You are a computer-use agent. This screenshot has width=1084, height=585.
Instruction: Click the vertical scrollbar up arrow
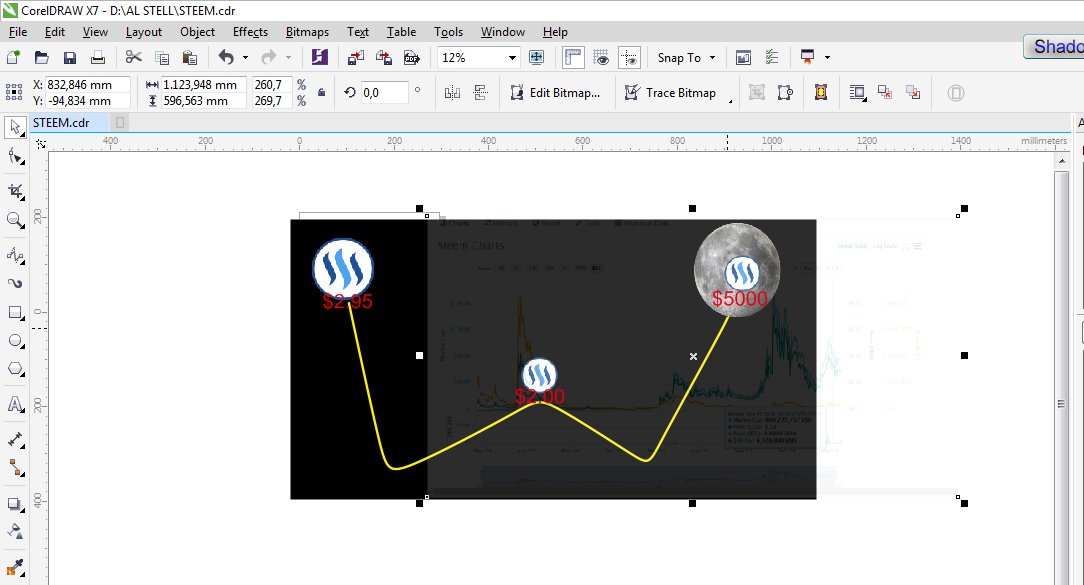(1062, 161)
